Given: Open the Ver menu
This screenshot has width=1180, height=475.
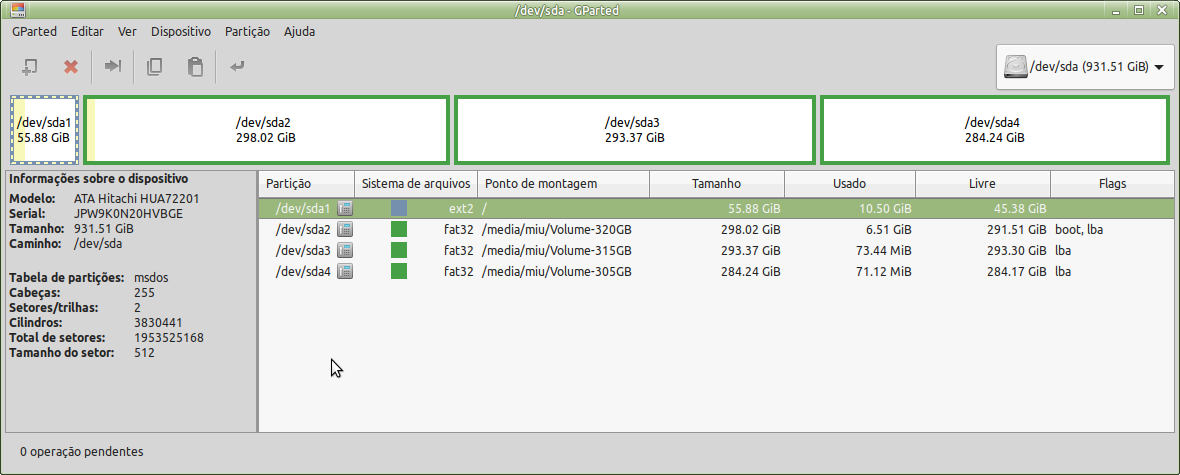Looking at the screenshot, I should (127, 32).
